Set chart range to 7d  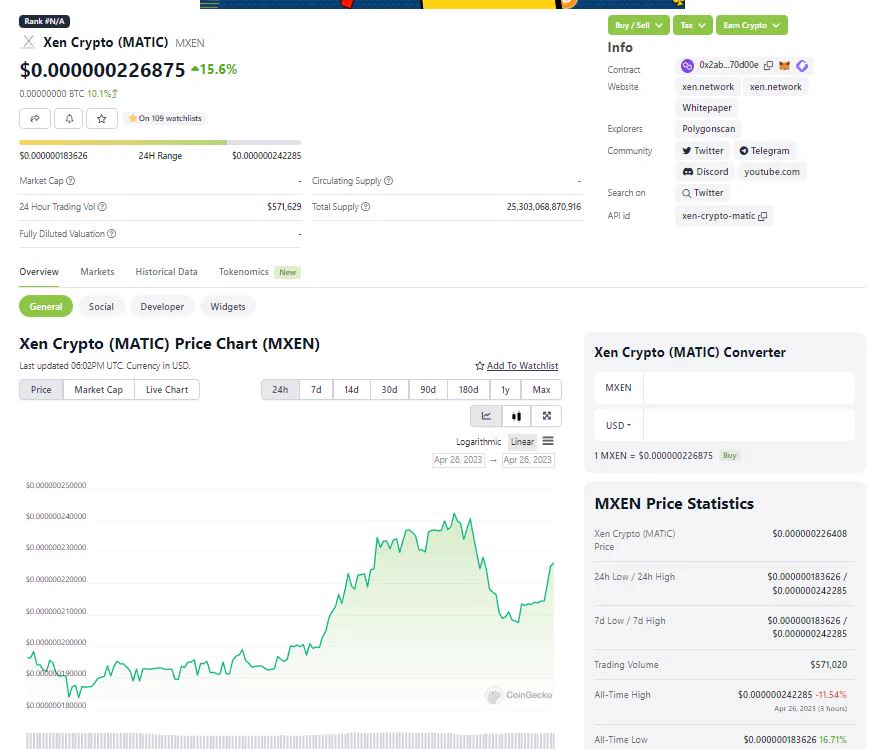[x=316, y=390]
